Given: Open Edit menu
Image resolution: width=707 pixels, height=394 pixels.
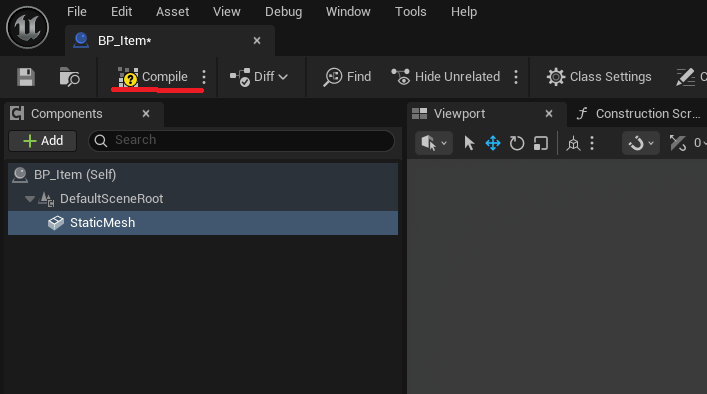Looking at the screenshot, I should (x=121, y=12).
